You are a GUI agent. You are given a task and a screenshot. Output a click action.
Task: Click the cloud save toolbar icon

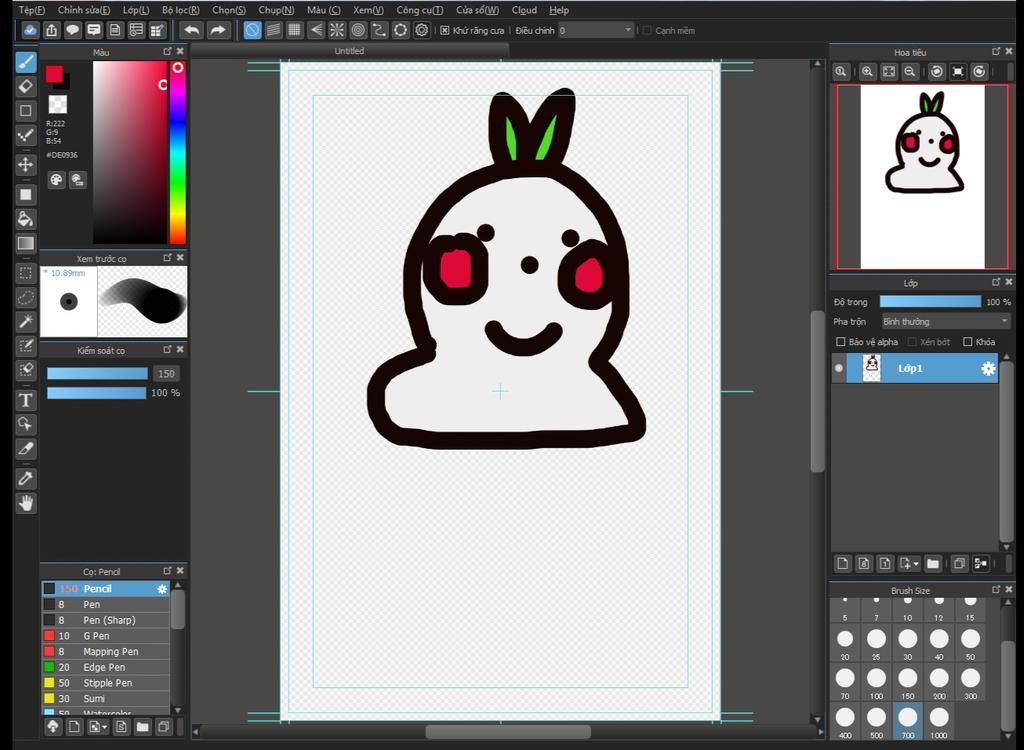[30, 30]
